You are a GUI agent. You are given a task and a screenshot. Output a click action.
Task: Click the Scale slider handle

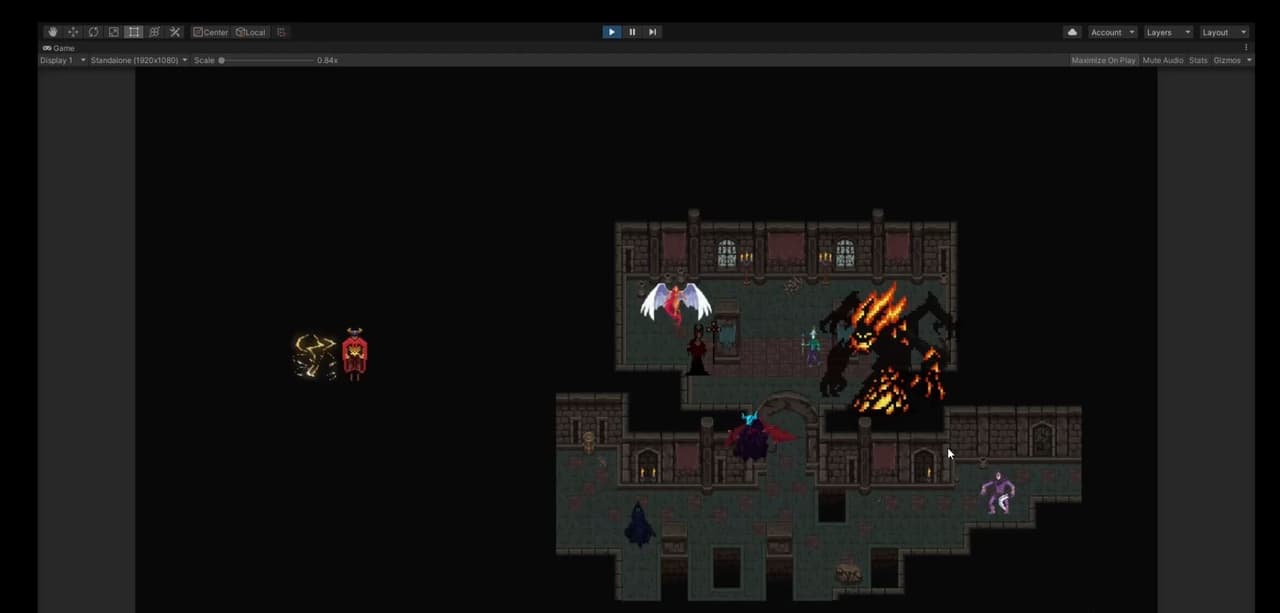(x=222, y=60)
